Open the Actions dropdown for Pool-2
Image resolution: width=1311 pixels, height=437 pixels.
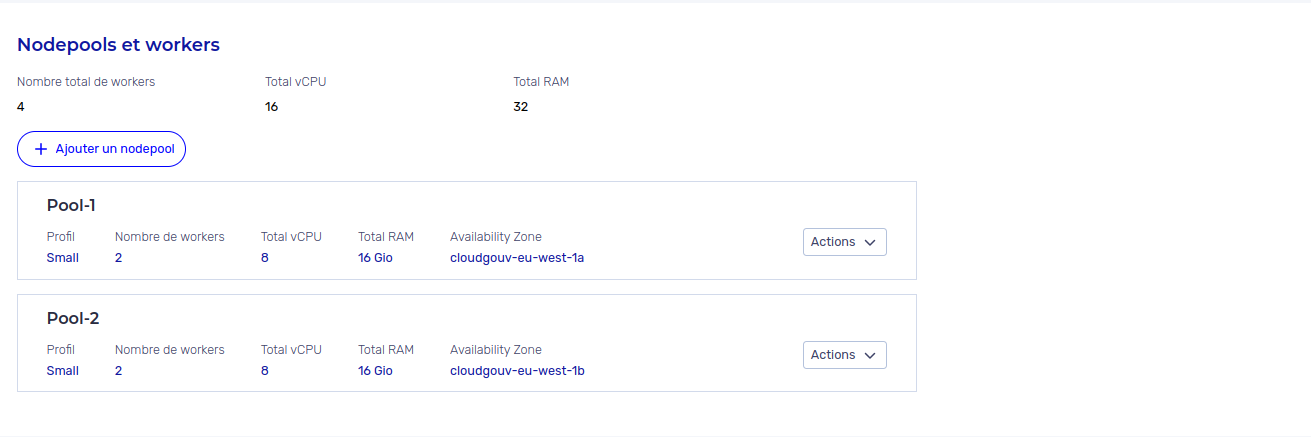click(x=845, y=355)
